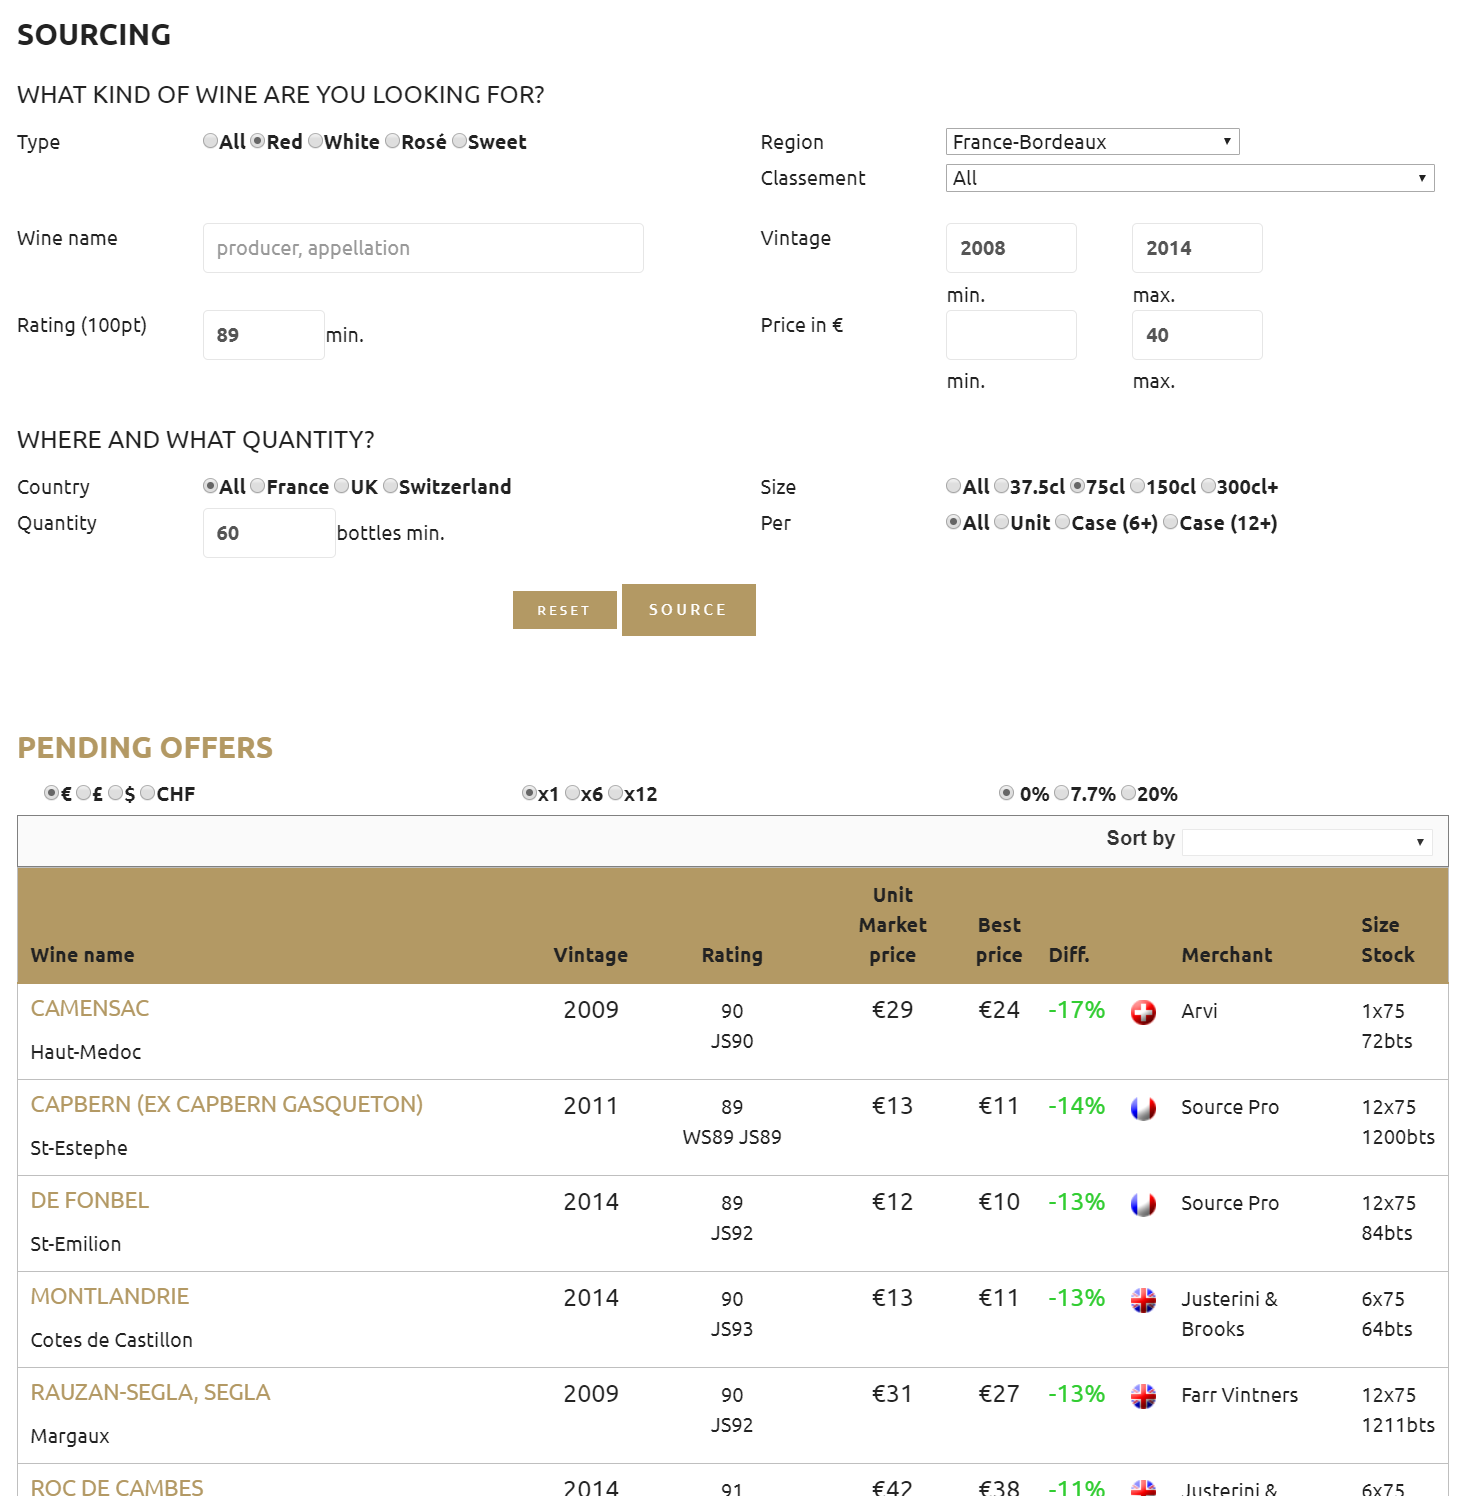Click the Best price column header
1476x1496 pixels.
(999, 940)
